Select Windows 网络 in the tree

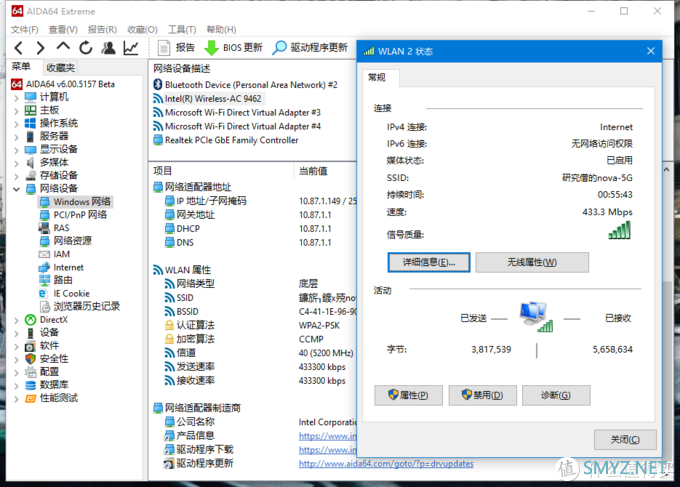click(75, 202)
